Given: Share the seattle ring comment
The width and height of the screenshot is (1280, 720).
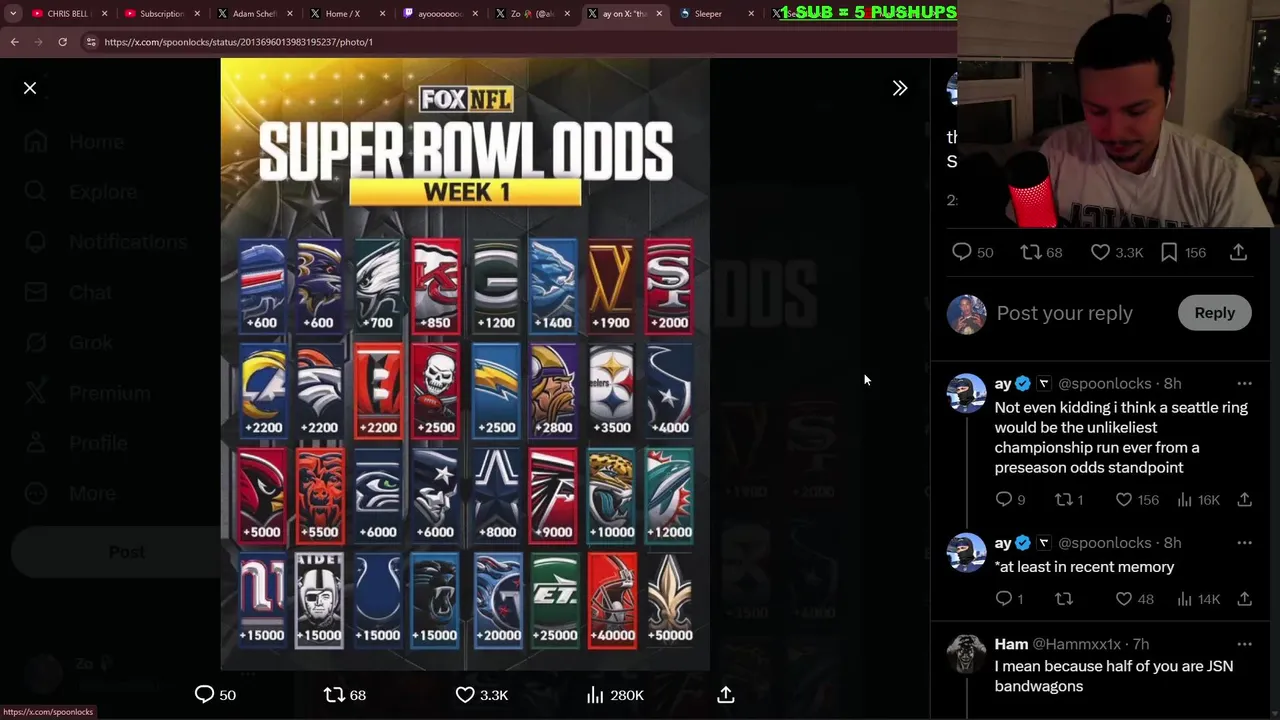Looking at the screenshot, I should coord(1244,499).
